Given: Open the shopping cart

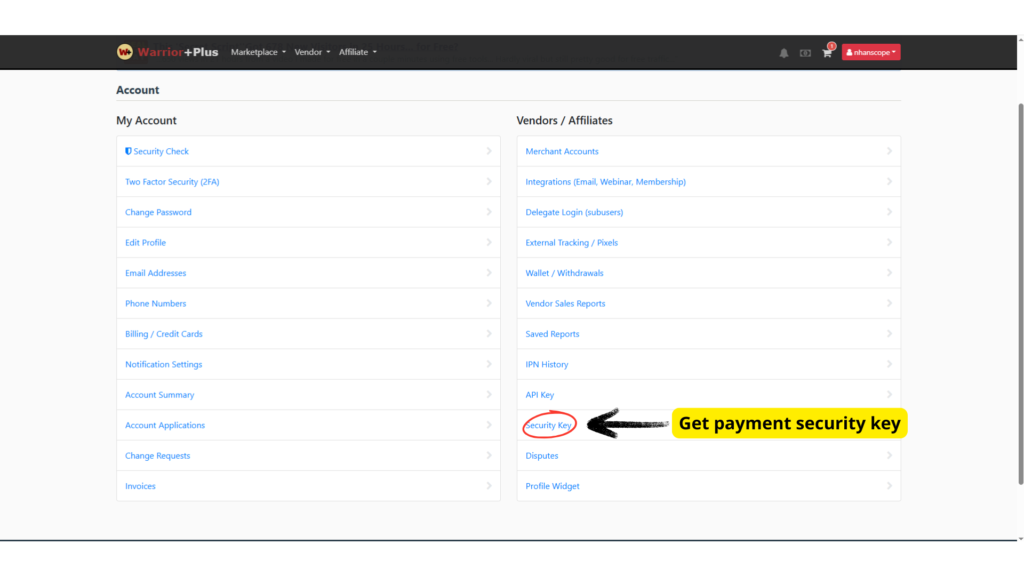Looking at the screenshot, I should pos(827,53).
